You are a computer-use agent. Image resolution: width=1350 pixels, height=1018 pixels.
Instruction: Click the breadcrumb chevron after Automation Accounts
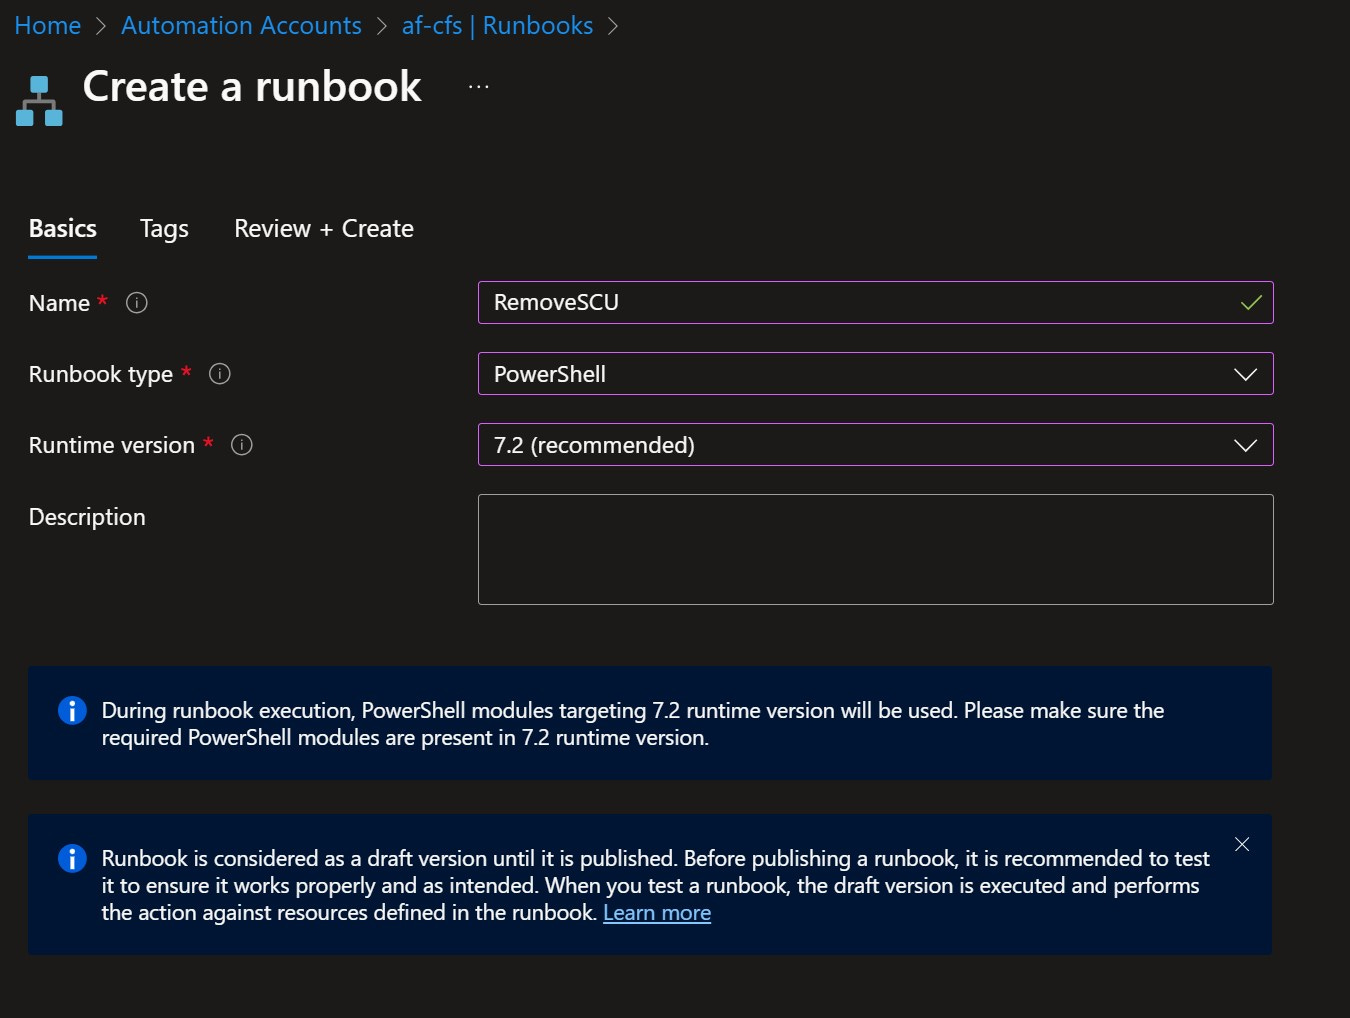(382, 27)
